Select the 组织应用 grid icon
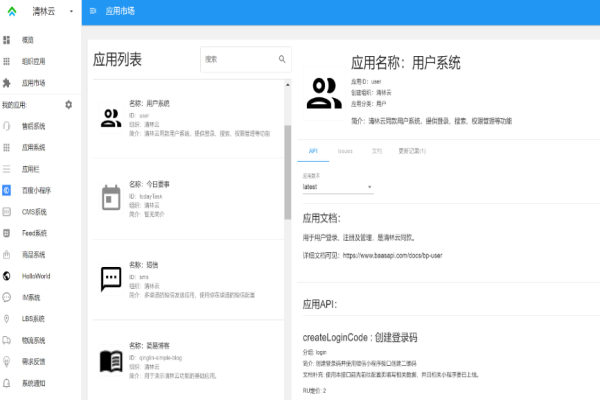 (7, 61)
